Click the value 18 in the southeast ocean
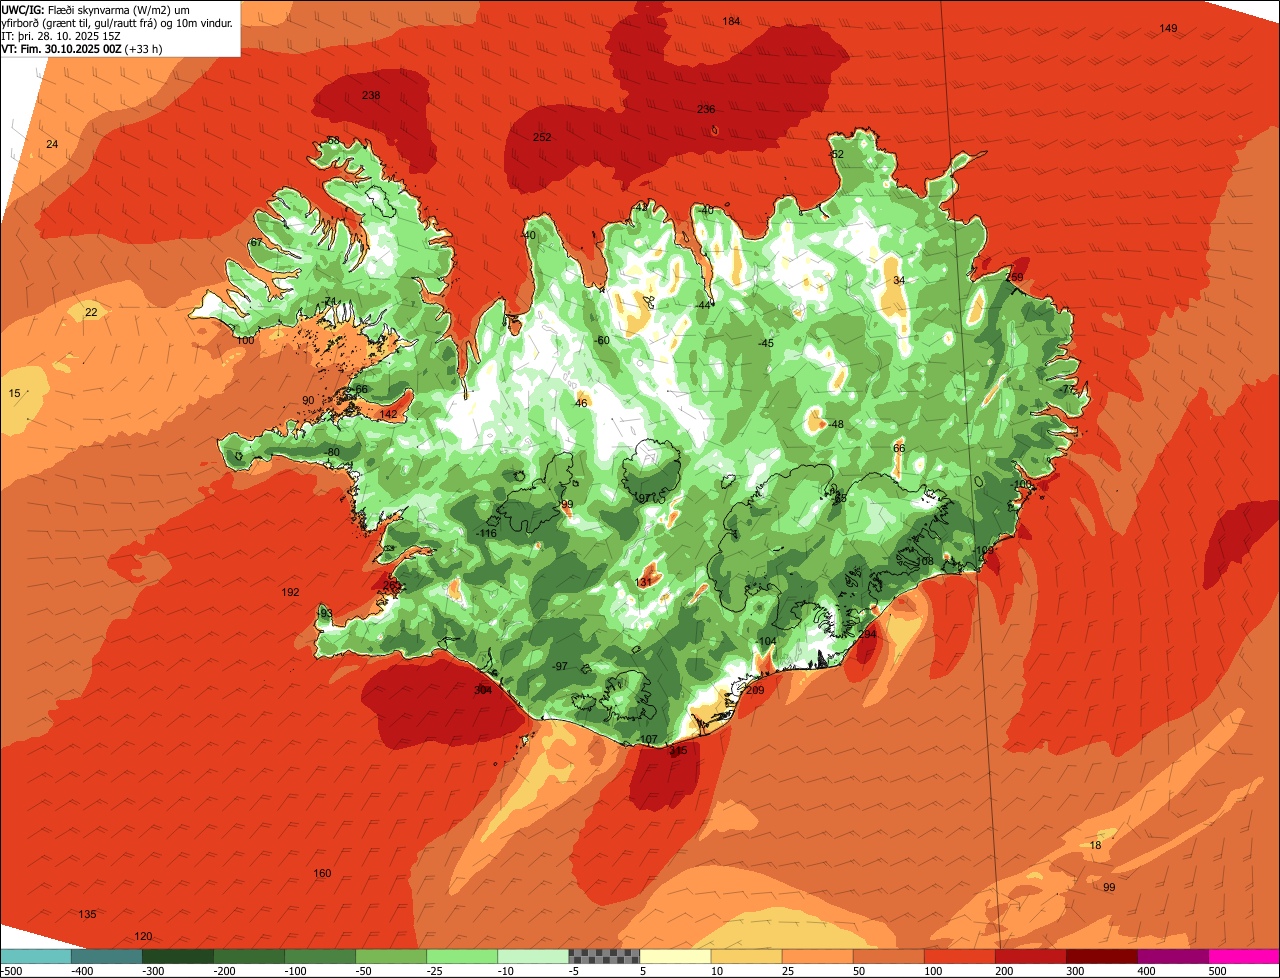This screenshot has width=1280, height=978. [1095, 845]
